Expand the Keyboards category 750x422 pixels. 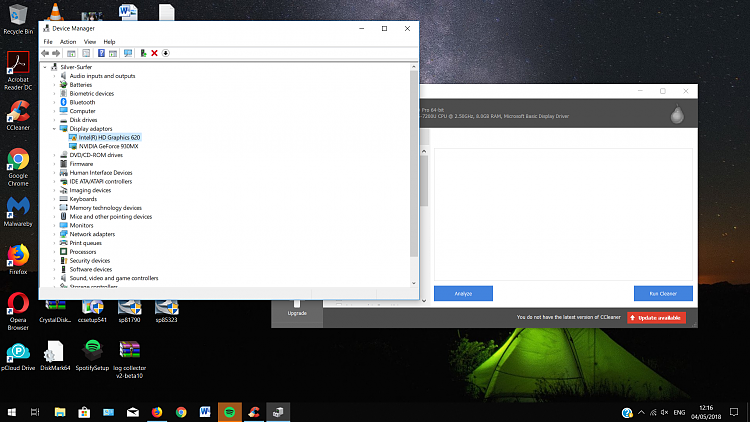pos(54,199)
